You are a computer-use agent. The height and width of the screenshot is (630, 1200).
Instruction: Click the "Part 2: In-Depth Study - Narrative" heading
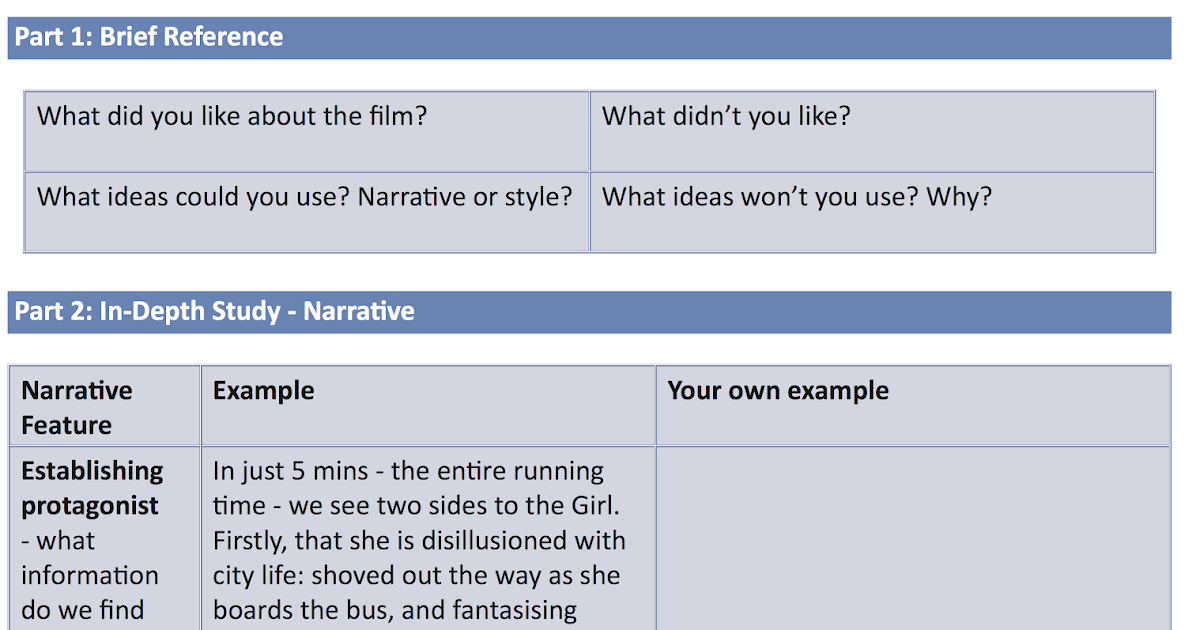588,312
